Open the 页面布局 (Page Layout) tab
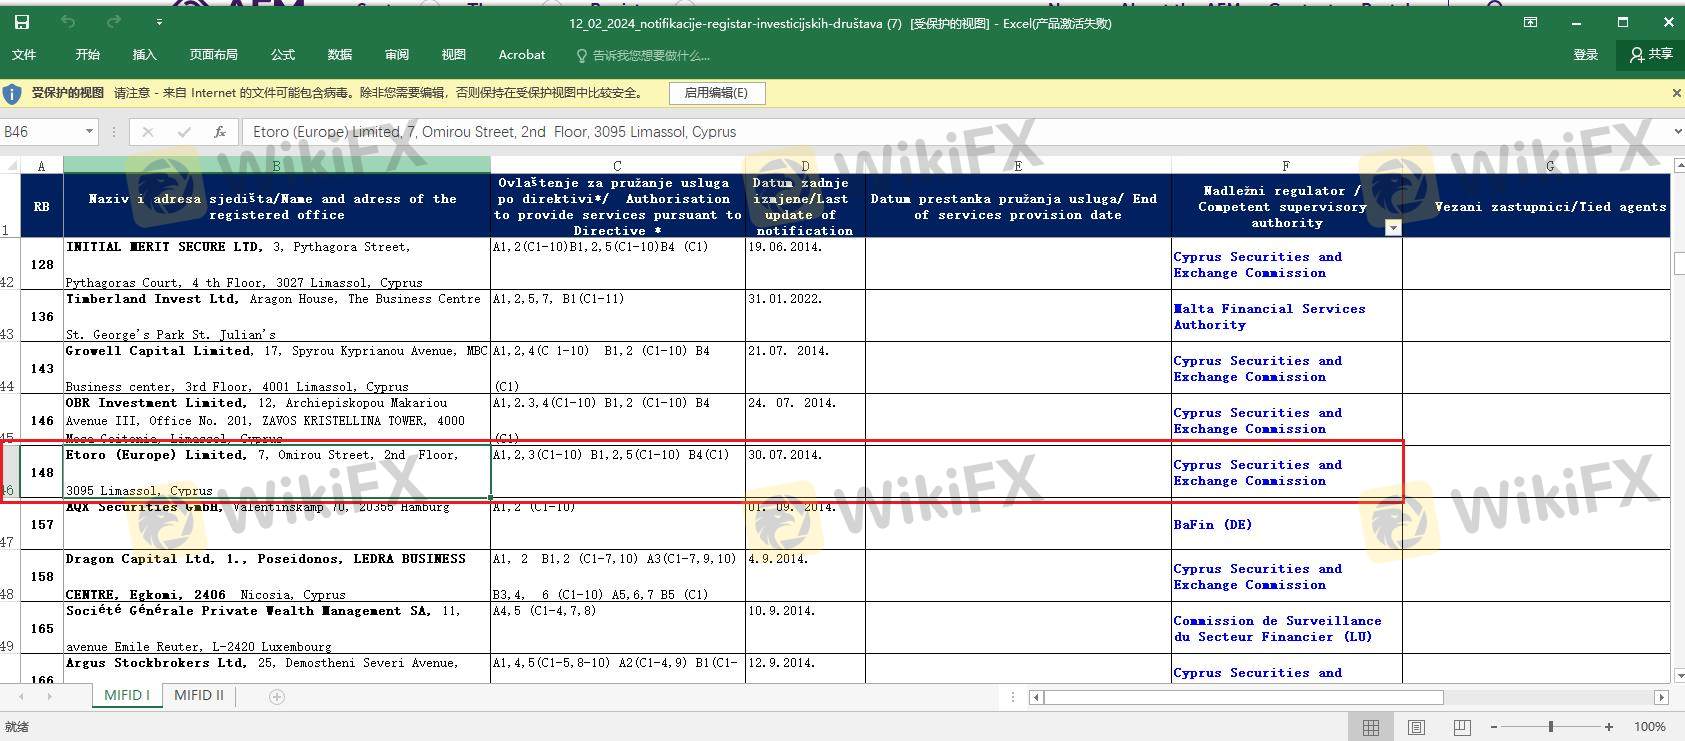 (213, 55)
